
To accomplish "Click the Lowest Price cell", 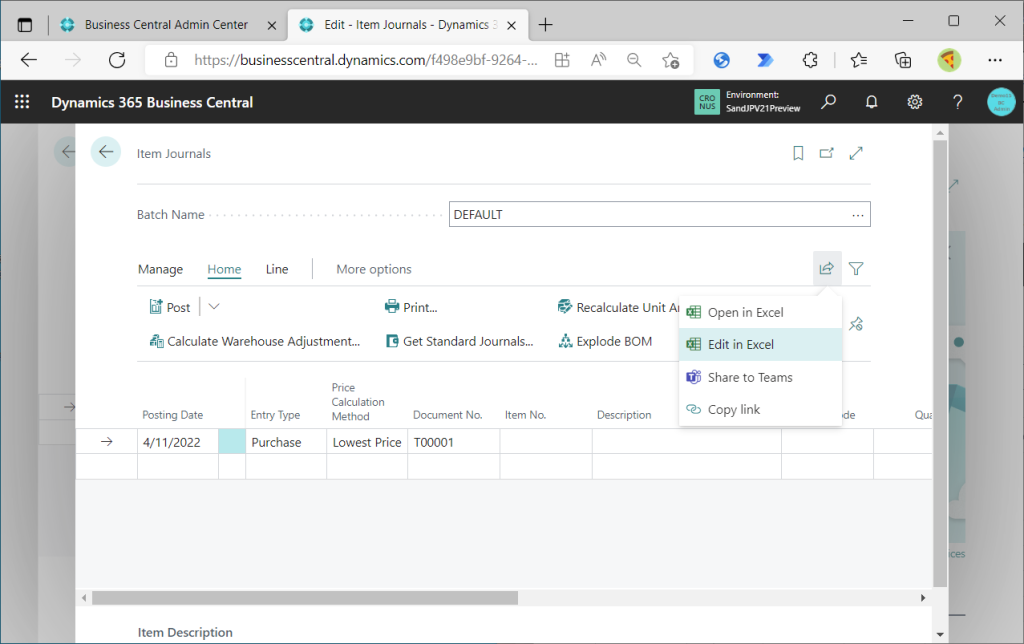I will point(367,442).
